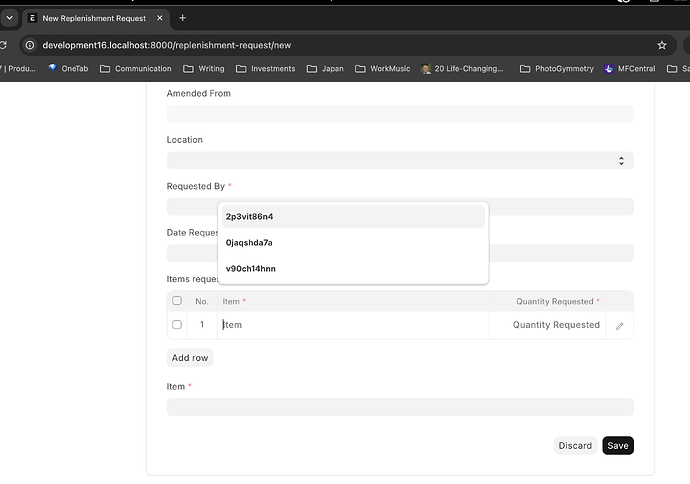Click the Amended From field

coord(400,114)
